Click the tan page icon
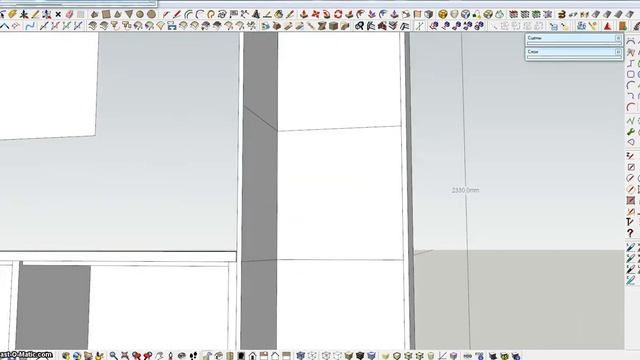This screenshot has width=640, height=360. coord(417,15)
